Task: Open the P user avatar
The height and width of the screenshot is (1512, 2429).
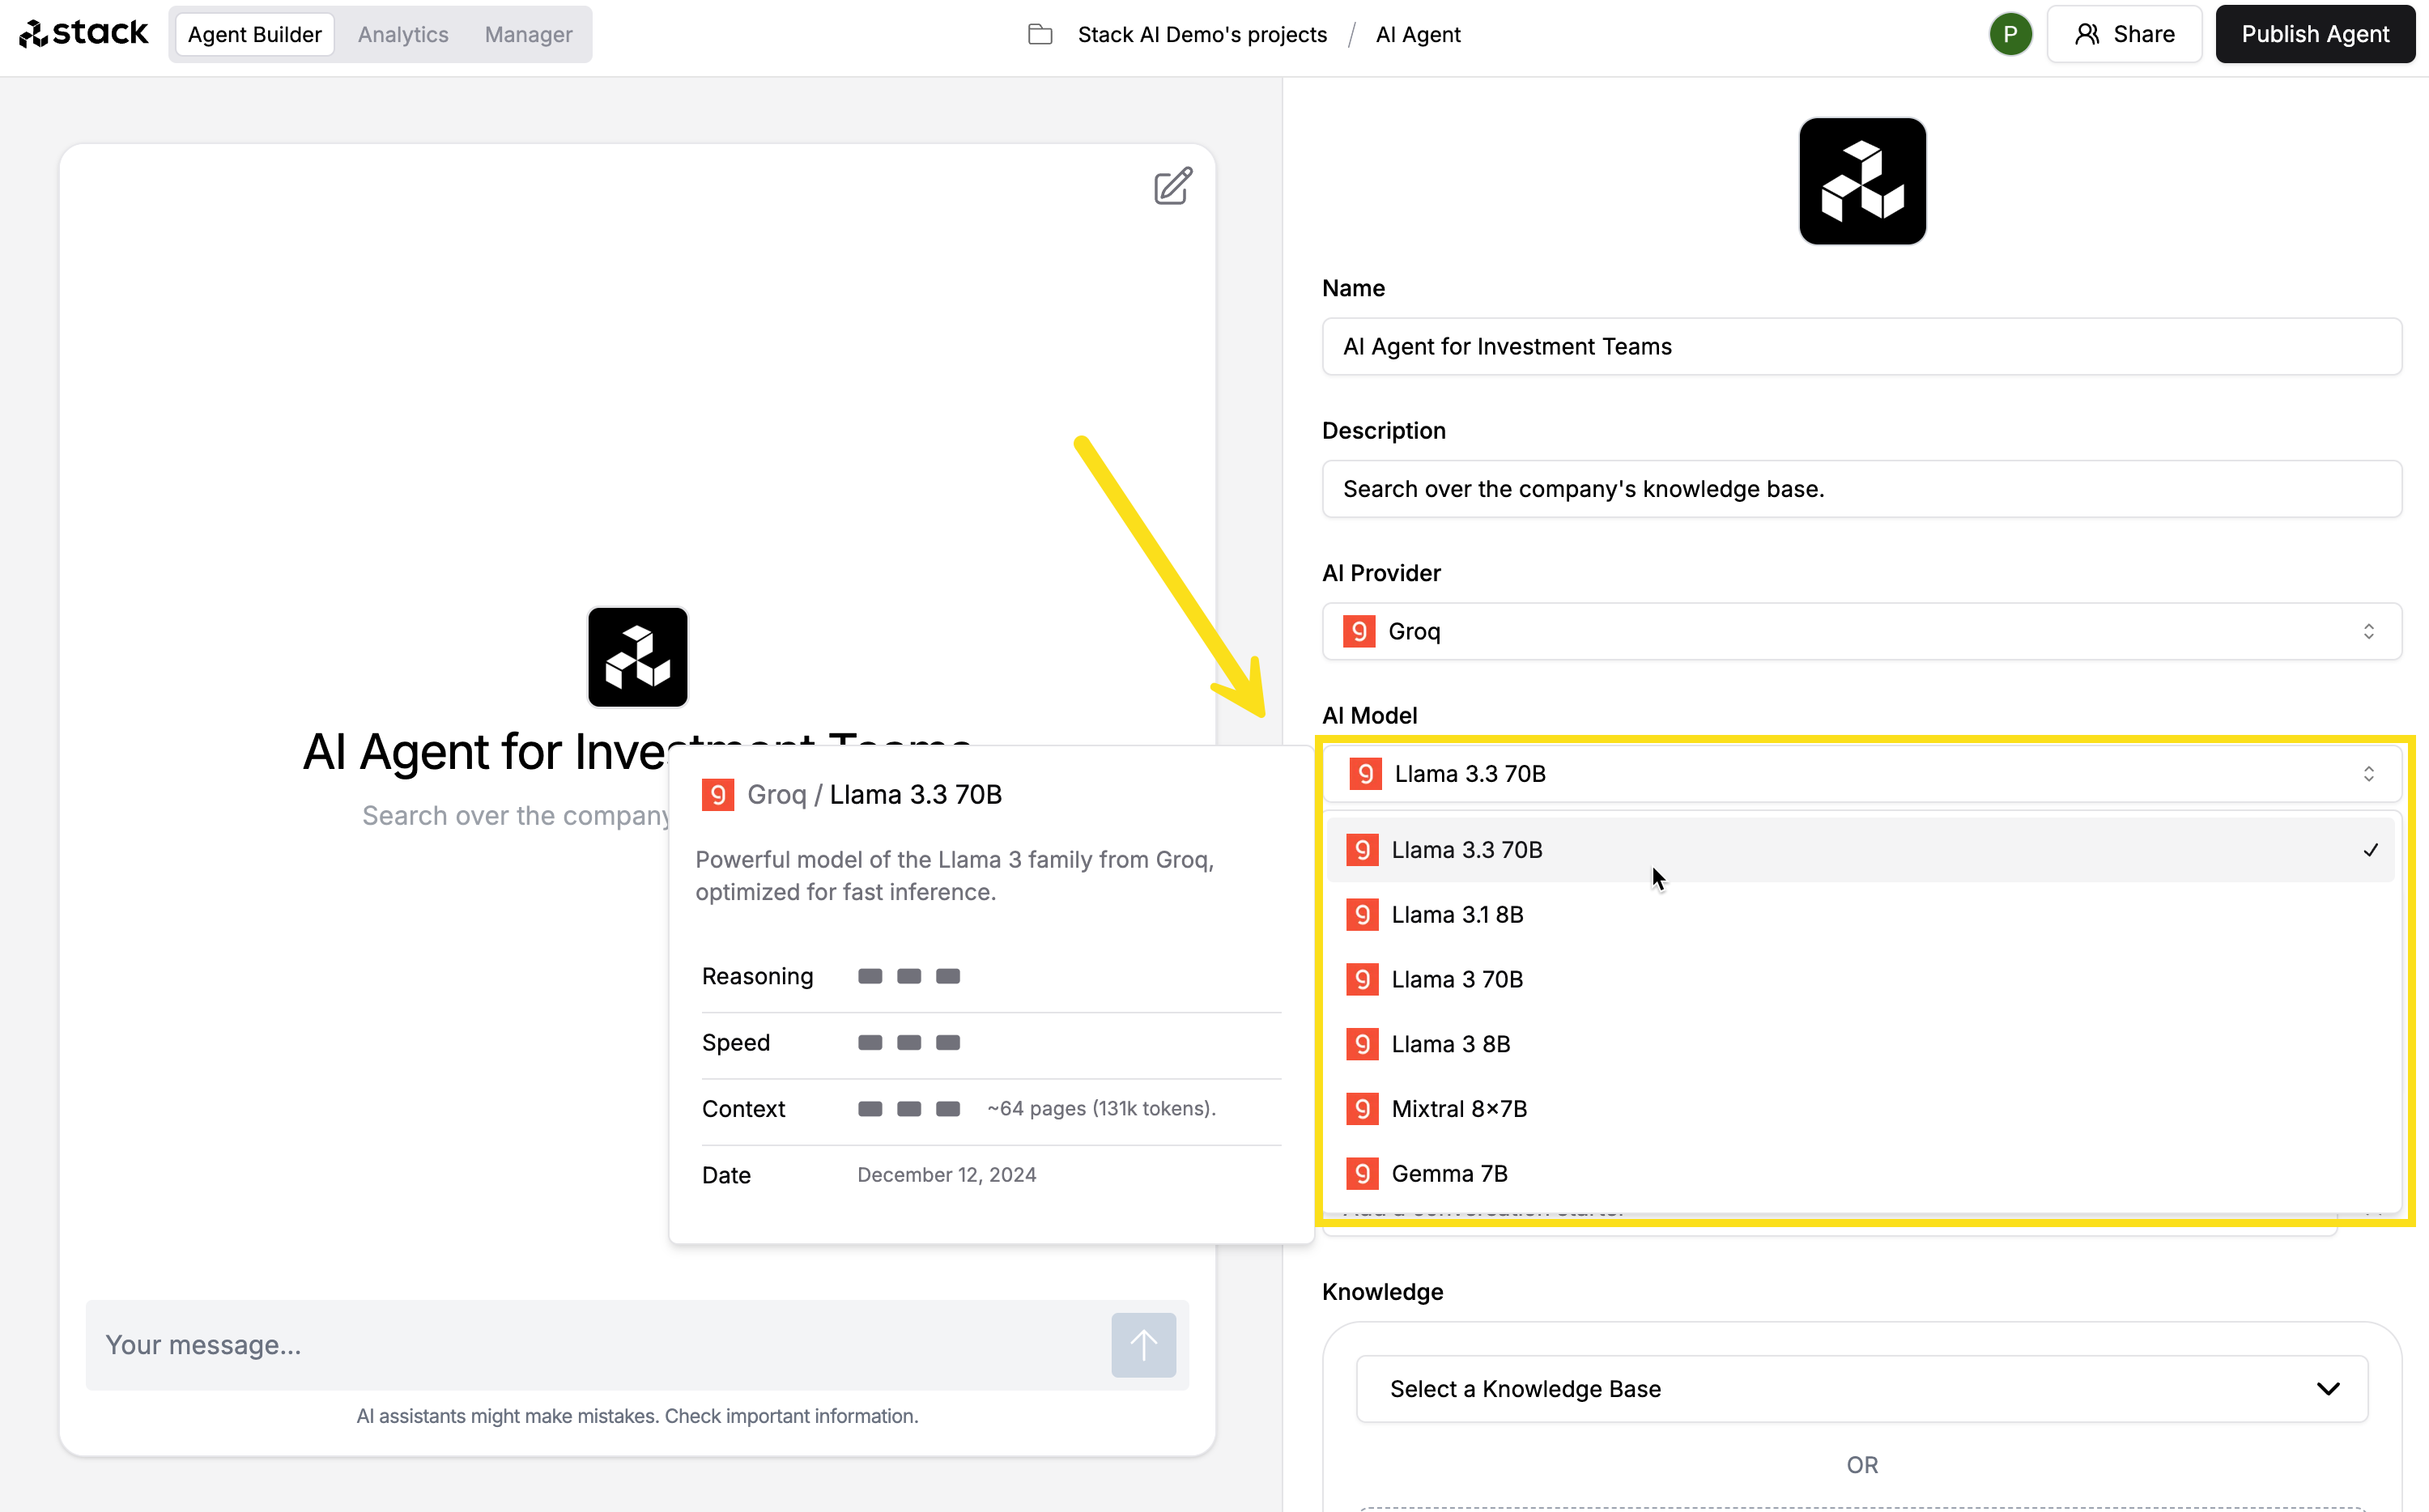Action: pos(2010,34)
